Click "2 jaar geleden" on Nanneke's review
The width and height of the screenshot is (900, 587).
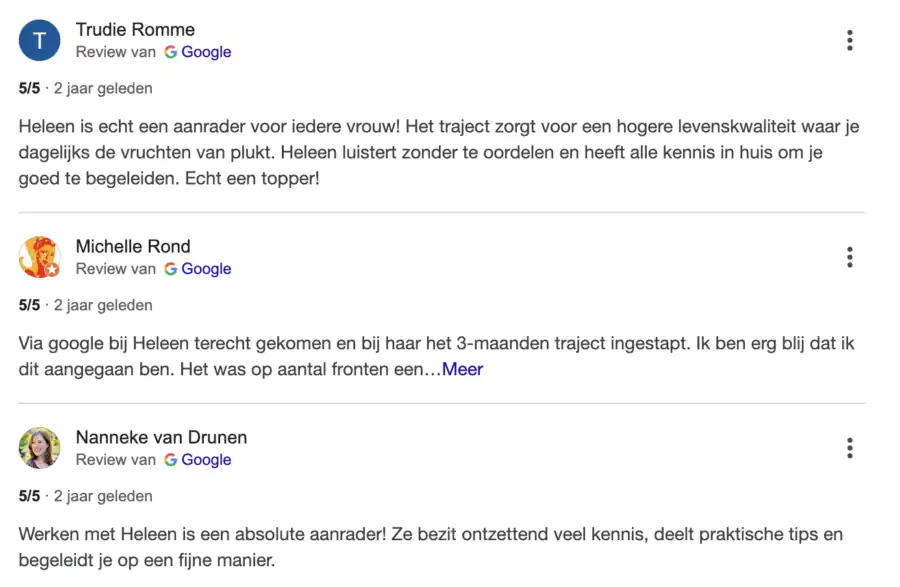[x=103, y=496]
